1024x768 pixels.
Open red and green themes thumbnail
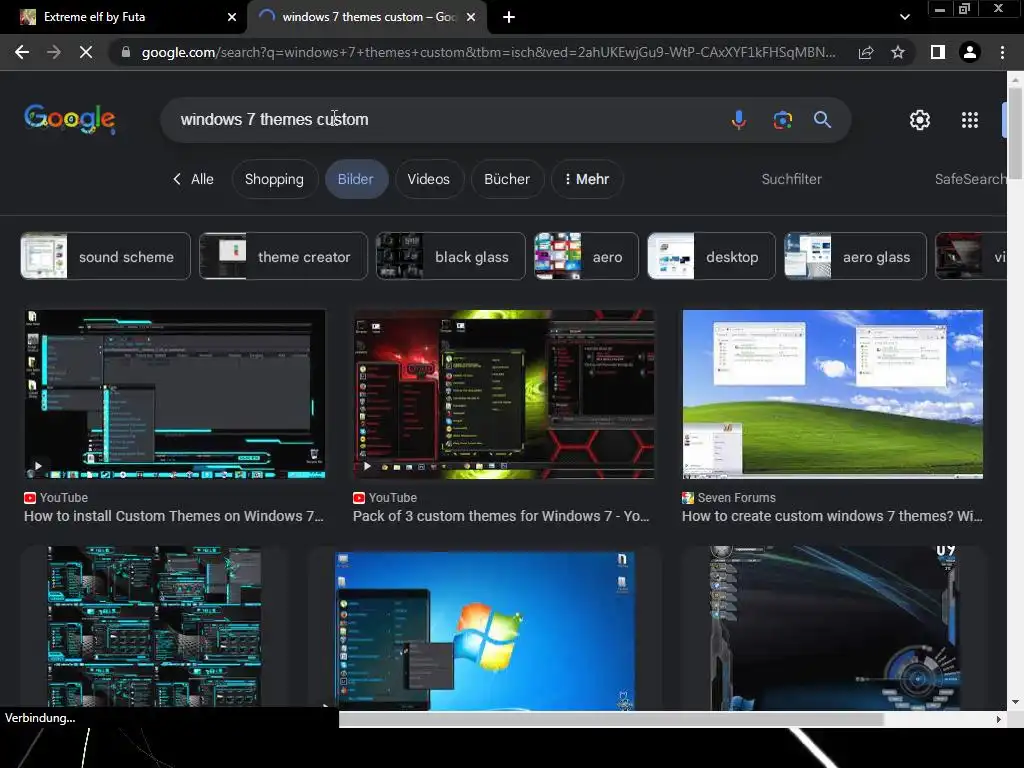(x=504, y=394)
